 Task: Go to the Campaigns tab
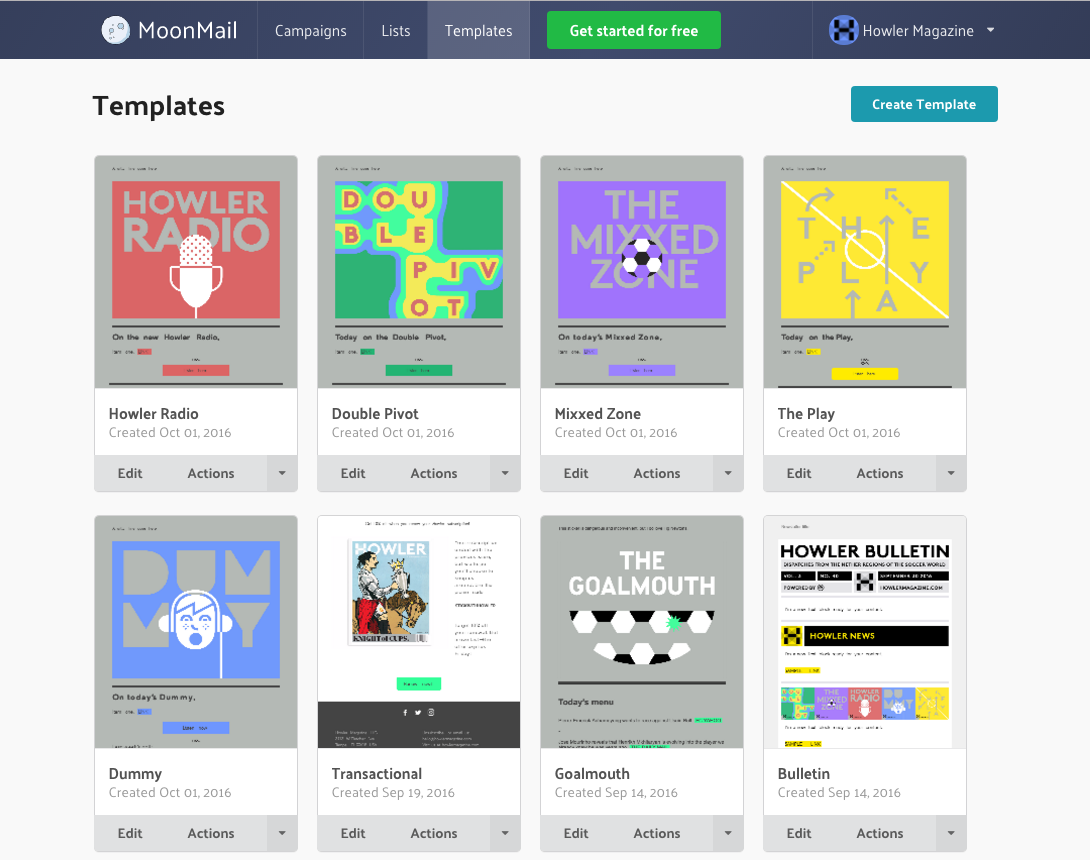click(310, 31)
